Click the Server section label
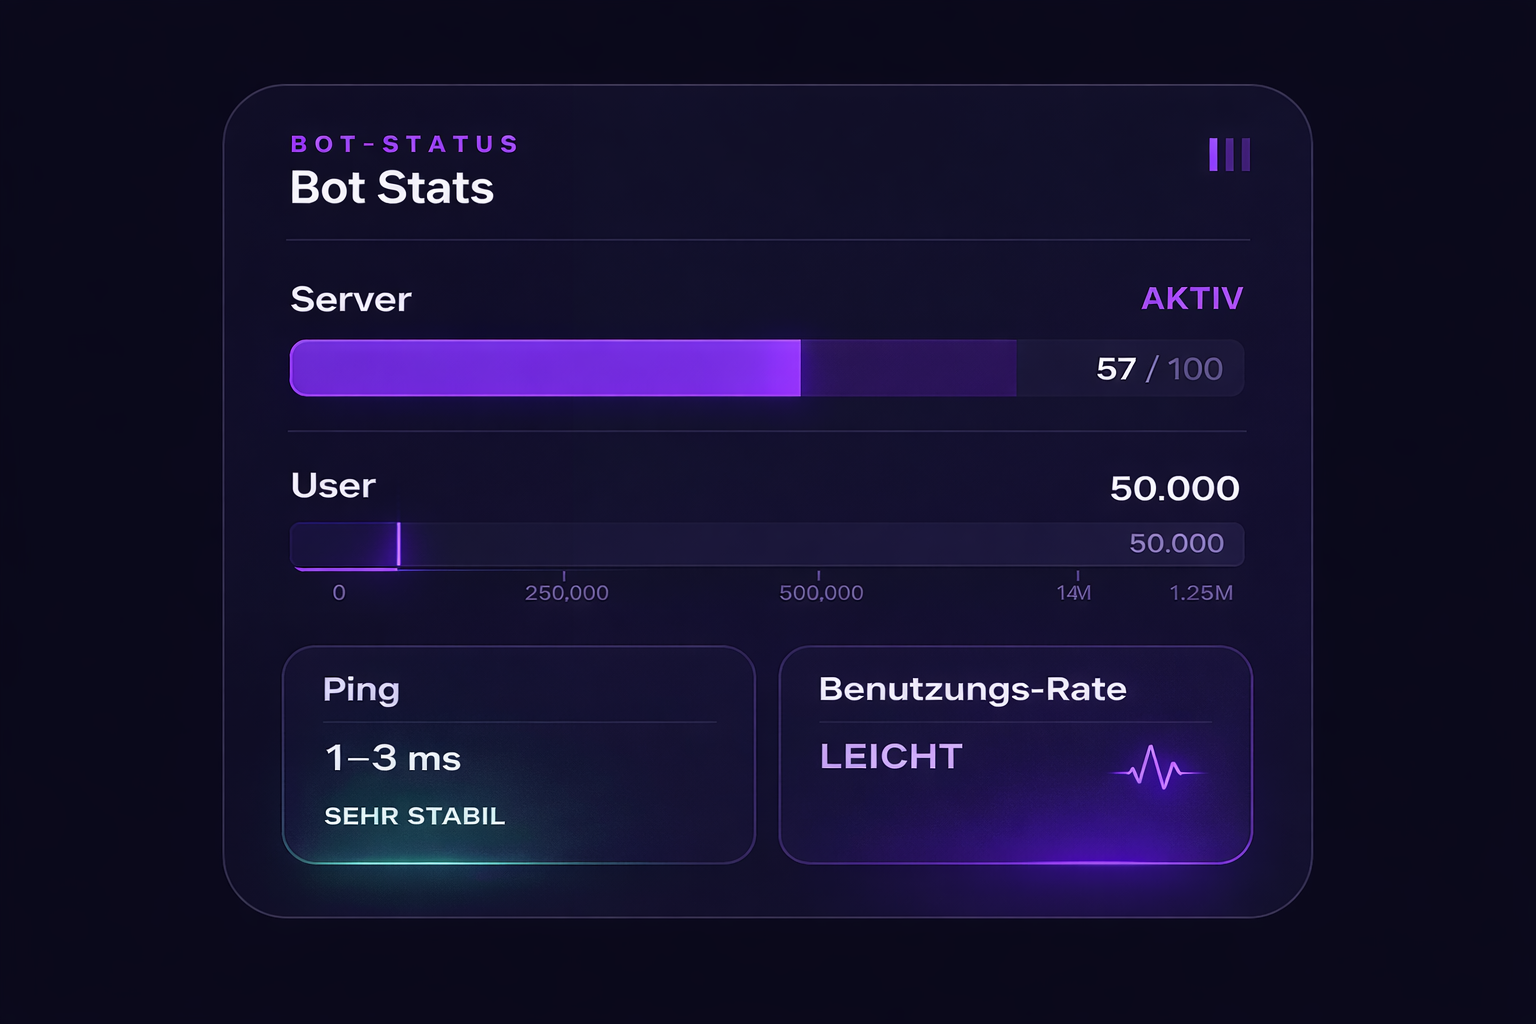This screenshot has width=1536, height=1024. (351, 299)
